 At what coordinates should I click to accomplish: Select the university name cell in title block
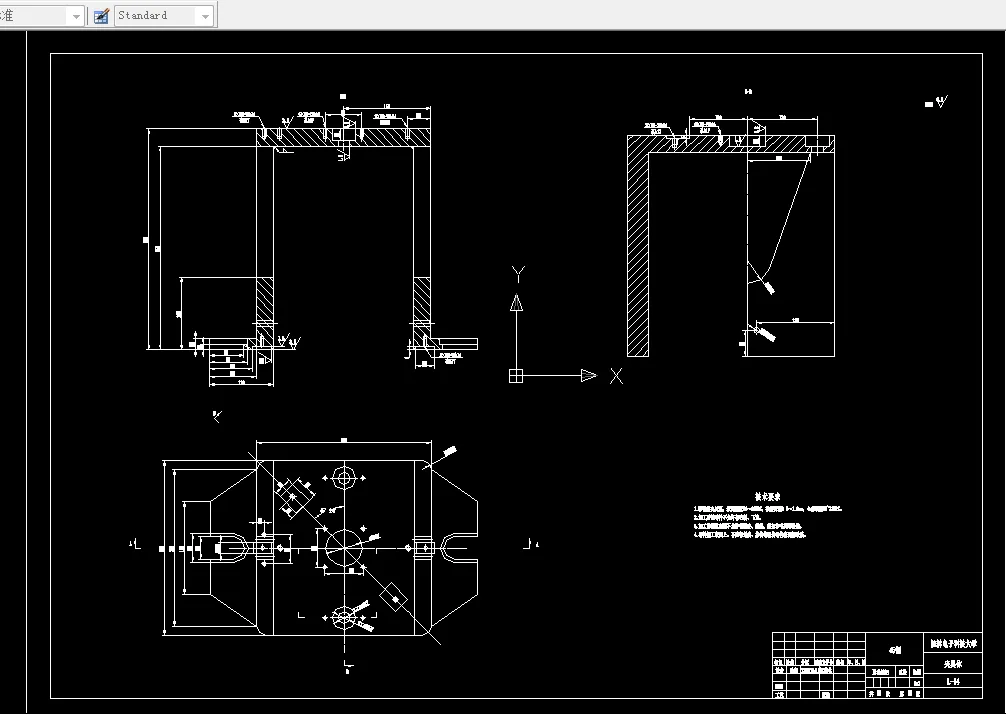click(x=953, y=643)
